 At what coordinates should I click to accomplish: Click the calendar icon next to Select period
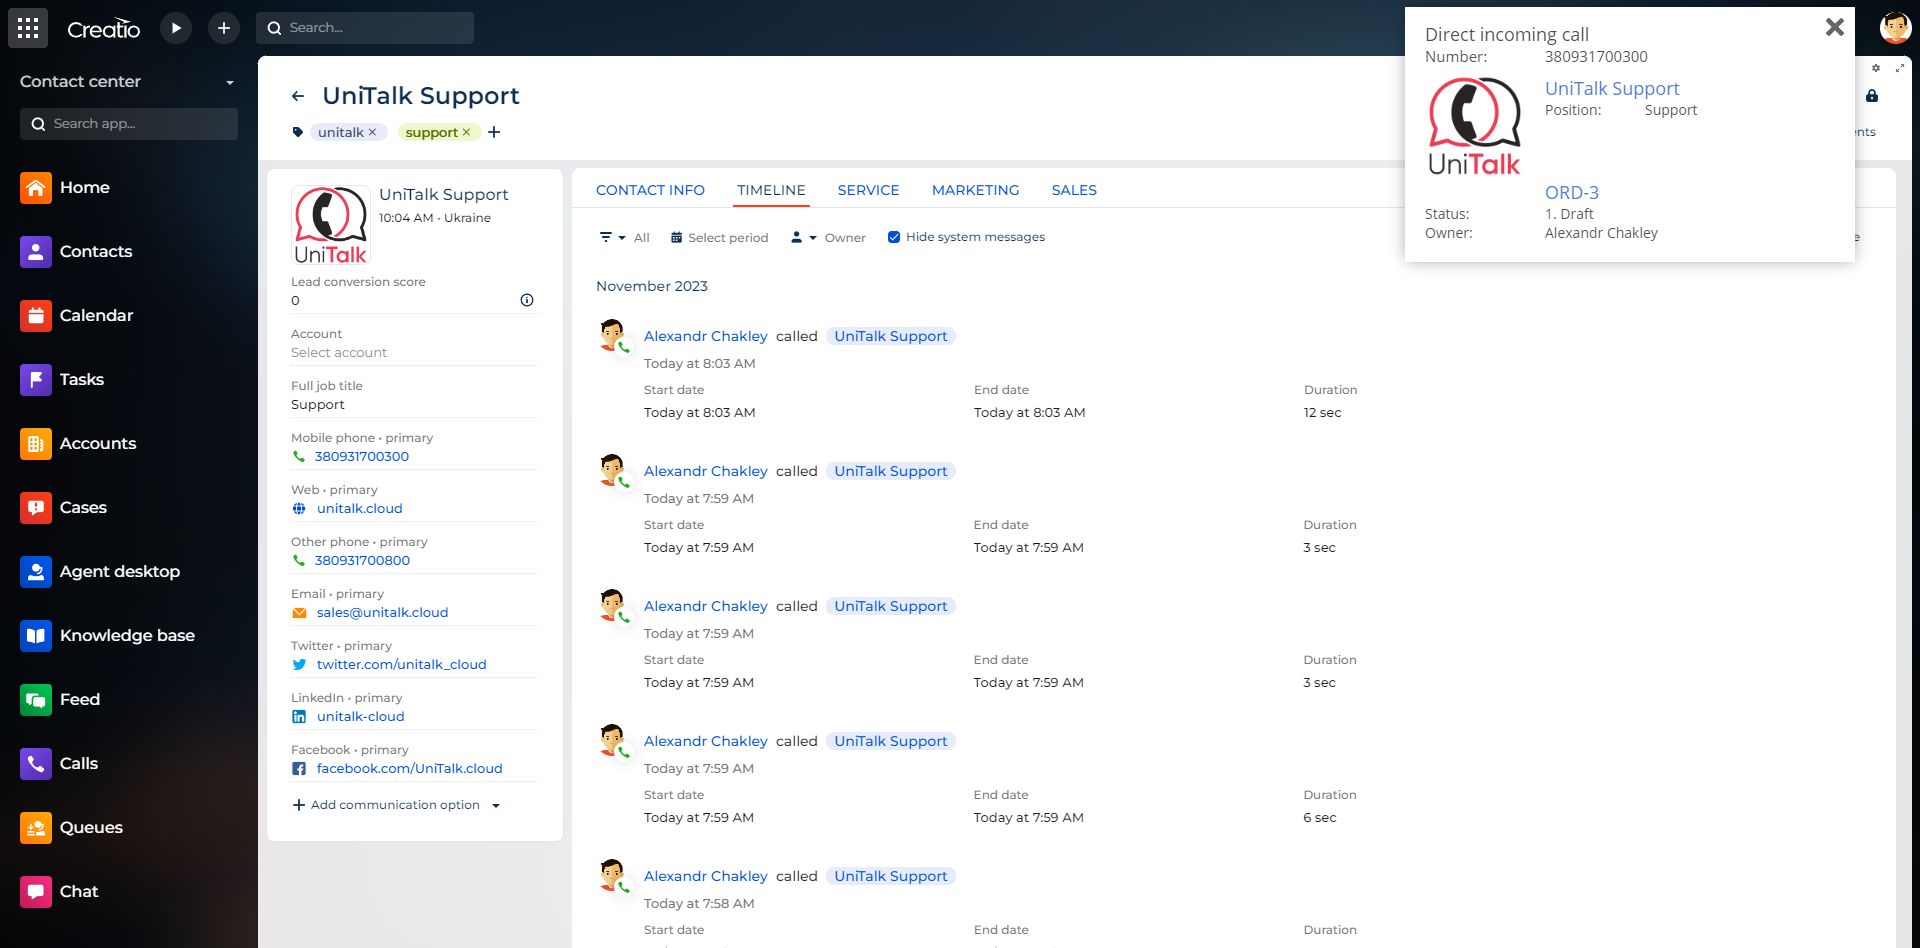[x=677, y=237]
